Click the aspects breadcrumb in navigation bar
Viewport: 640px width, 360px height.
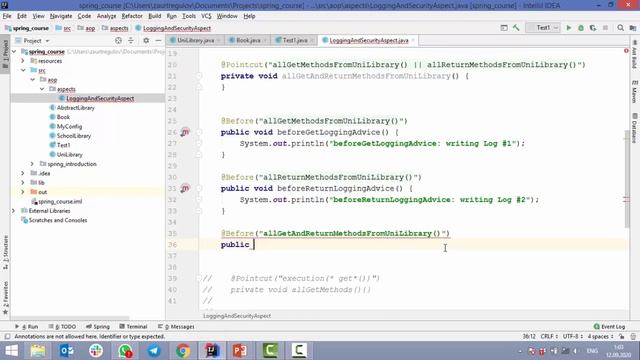pos(119,28)
